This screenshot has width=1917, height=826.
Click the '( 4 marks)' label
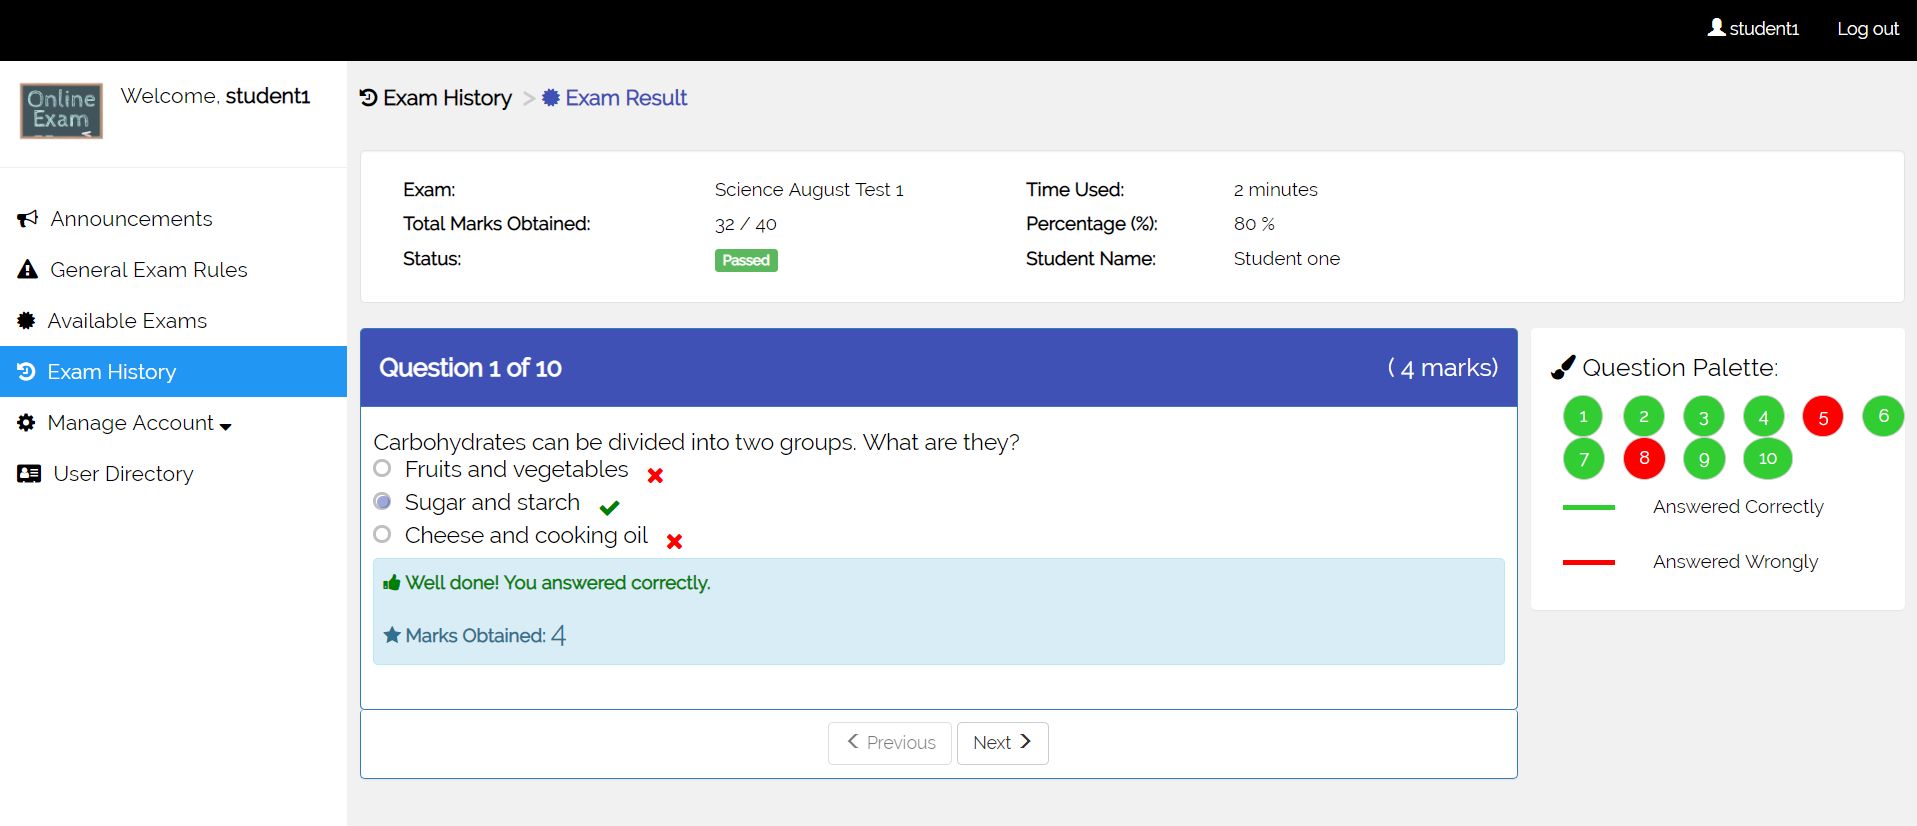1443,368
